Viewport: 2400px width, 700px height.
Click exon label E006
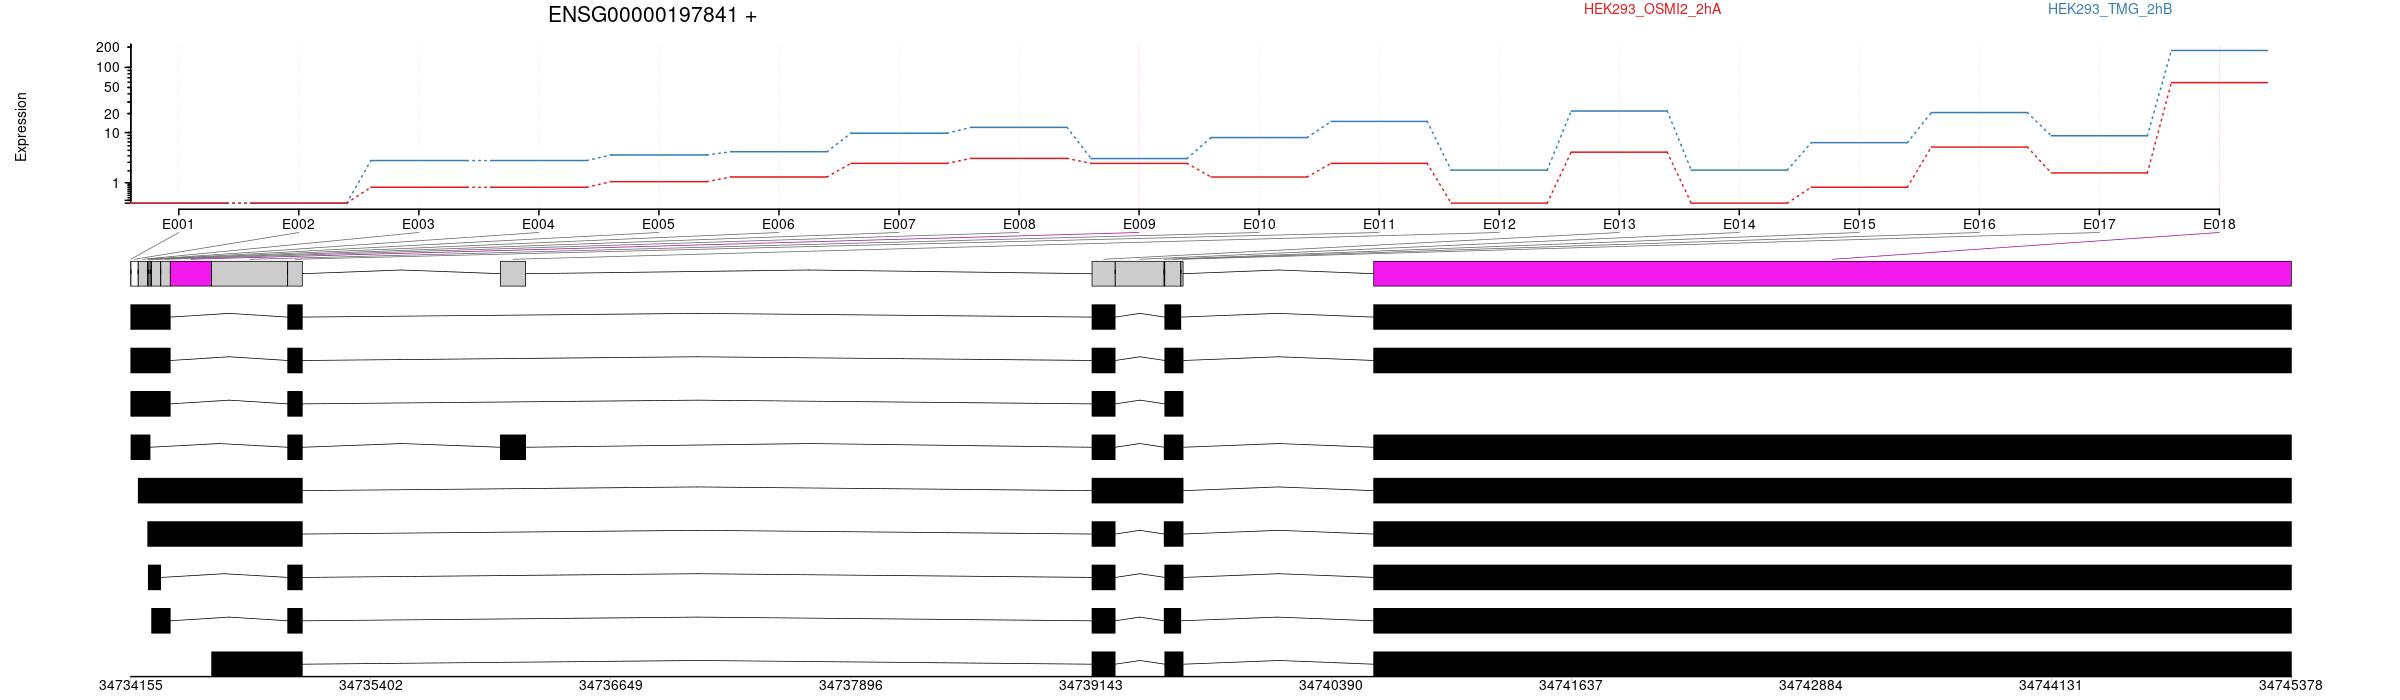(778, 225)
